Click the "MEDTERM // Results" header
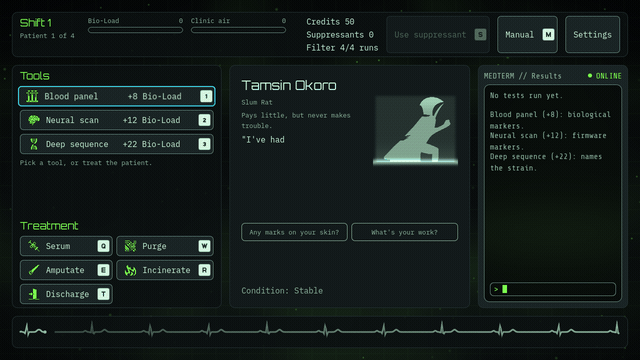This screenshot has height=360, width=640. [x=522, y=76]
